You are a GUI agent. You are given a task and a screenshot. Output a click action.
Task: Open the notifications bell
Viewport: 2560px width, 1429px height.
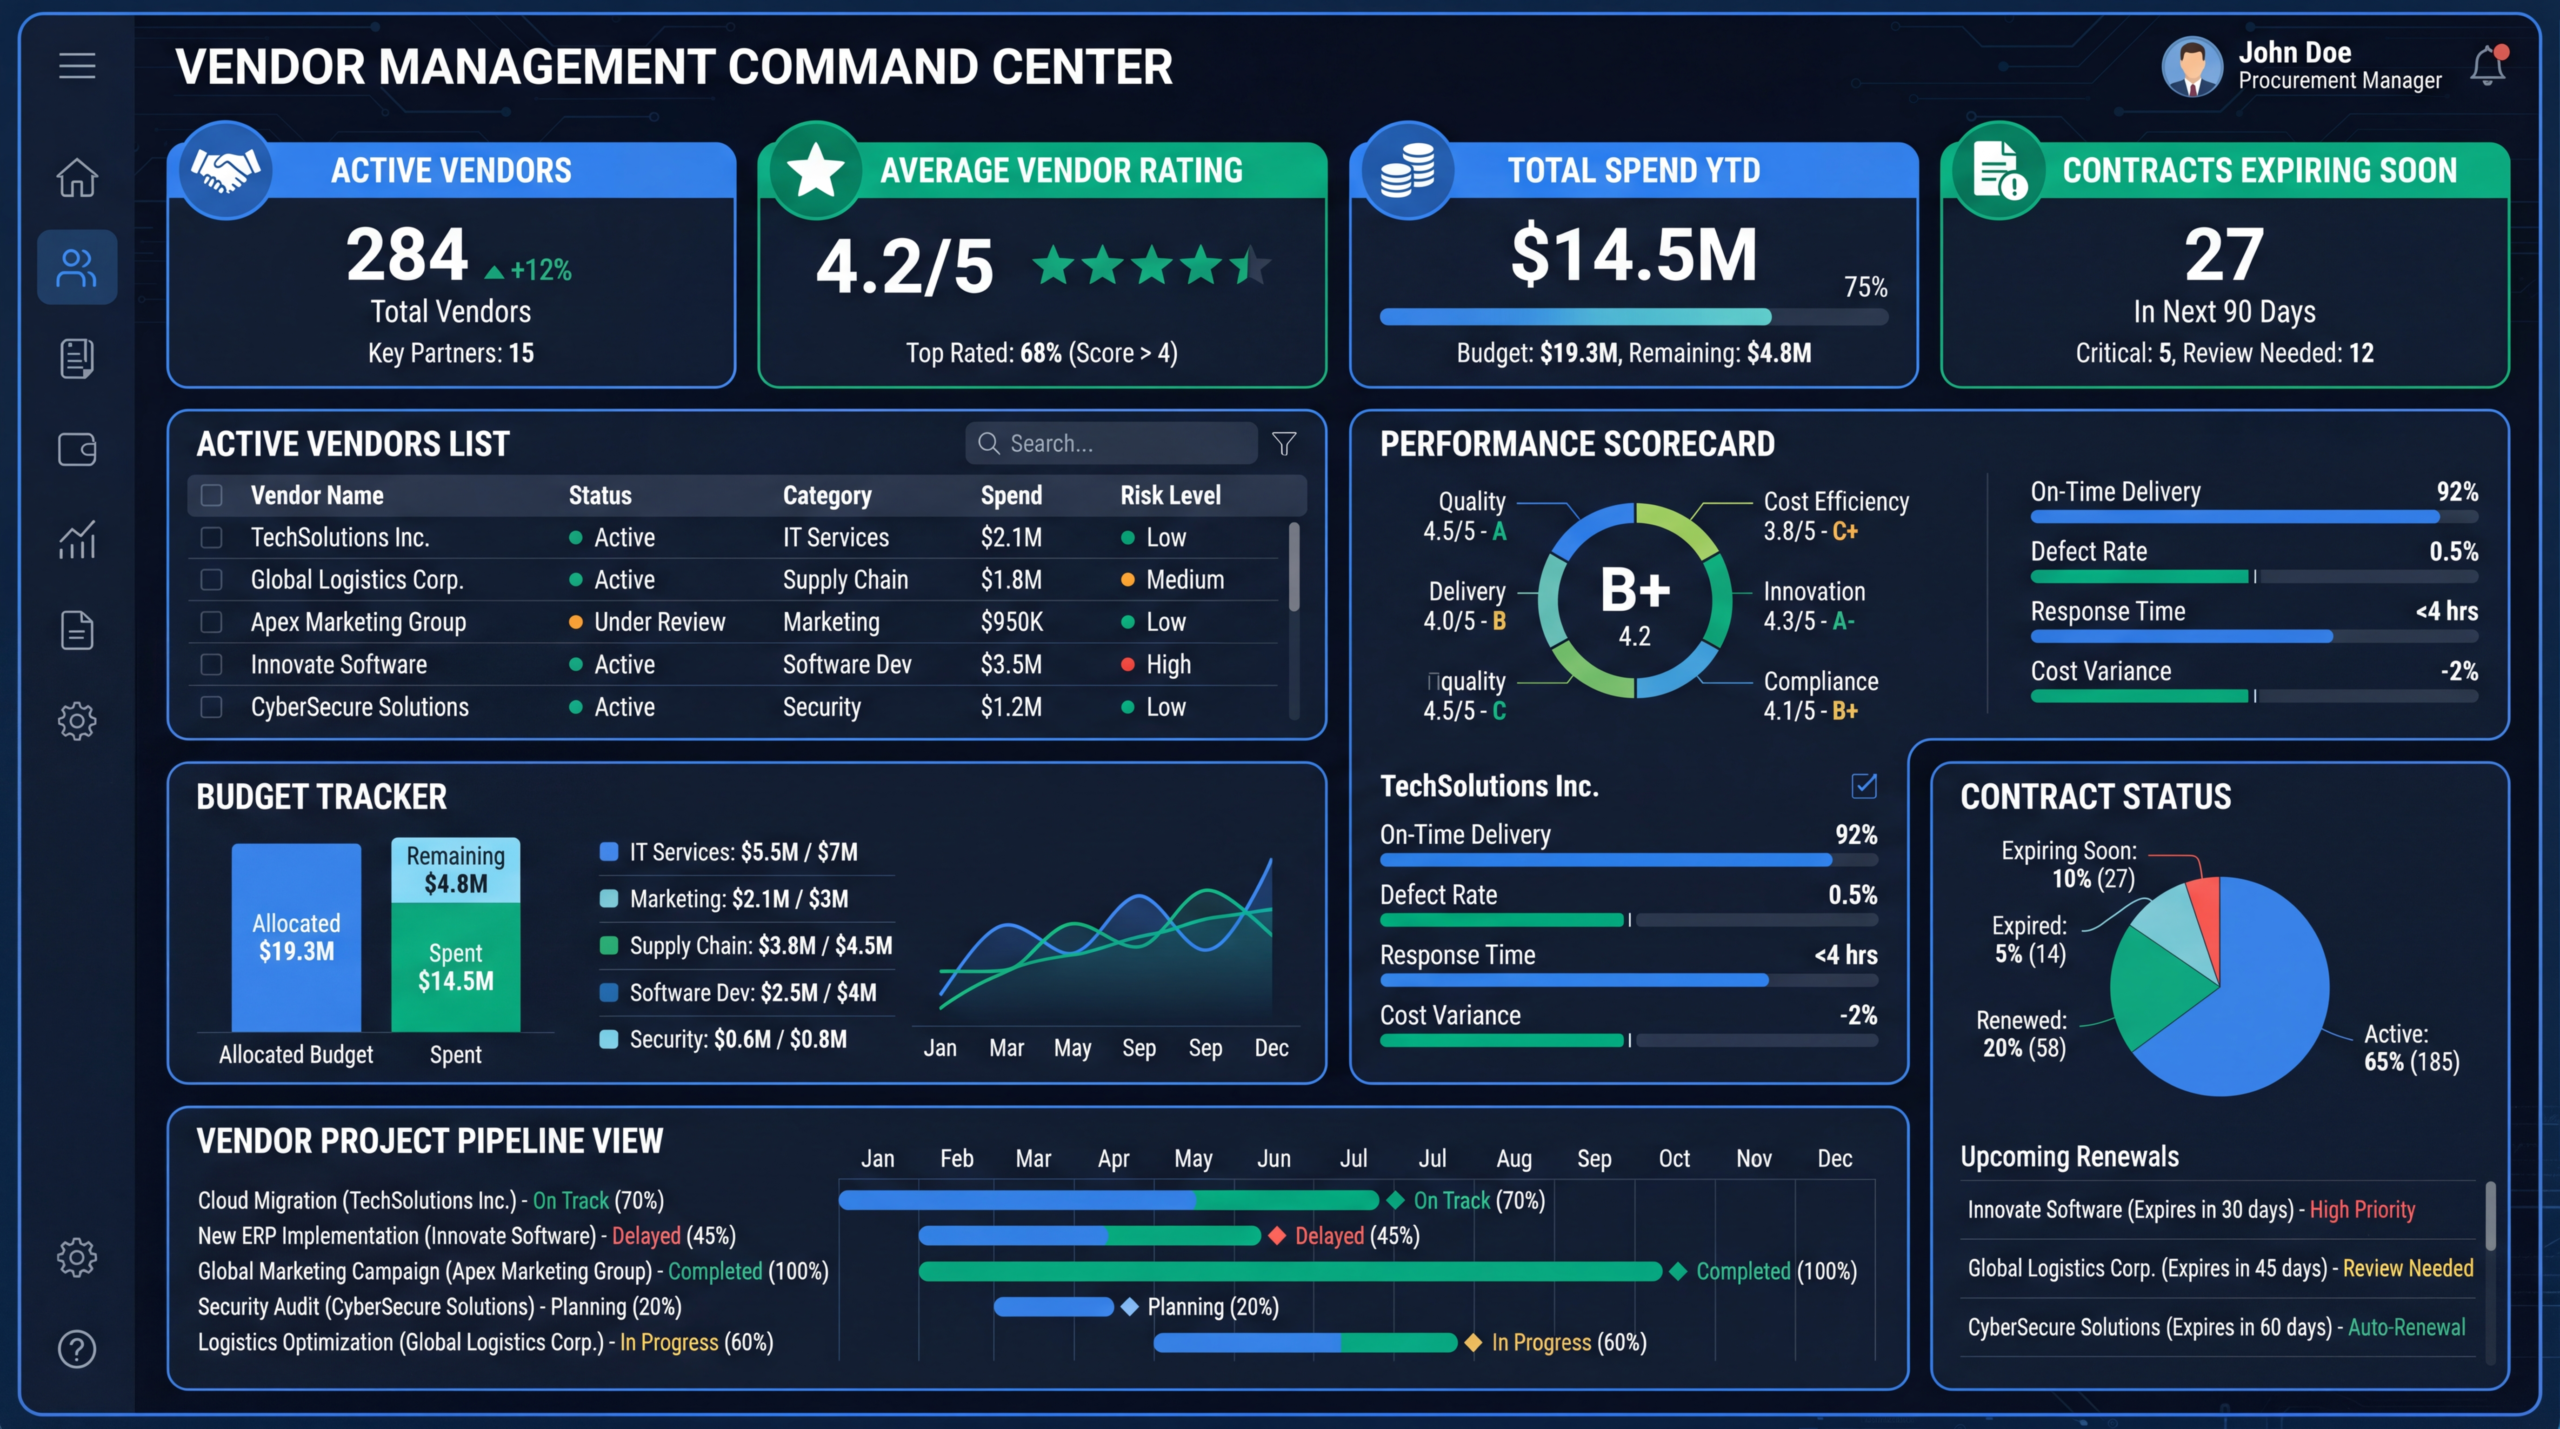pos(2488,66)
